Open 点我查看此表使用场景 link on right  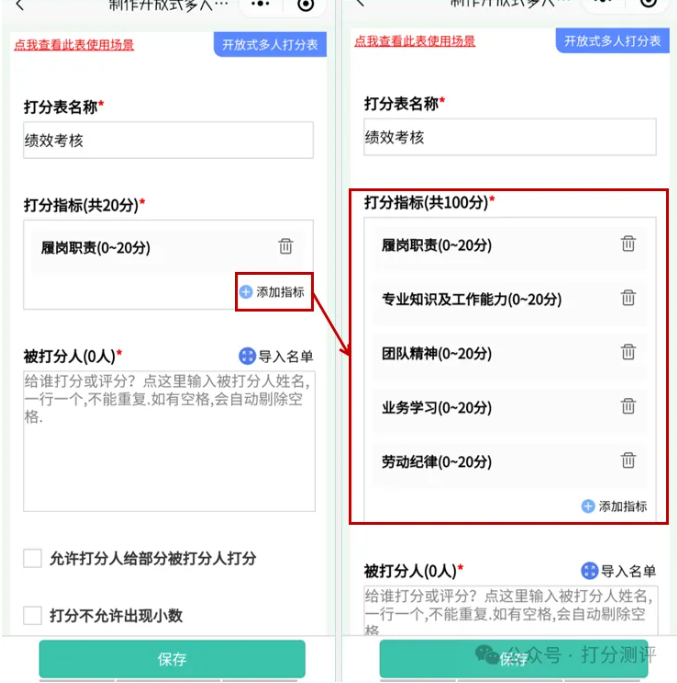pos(415,41)
